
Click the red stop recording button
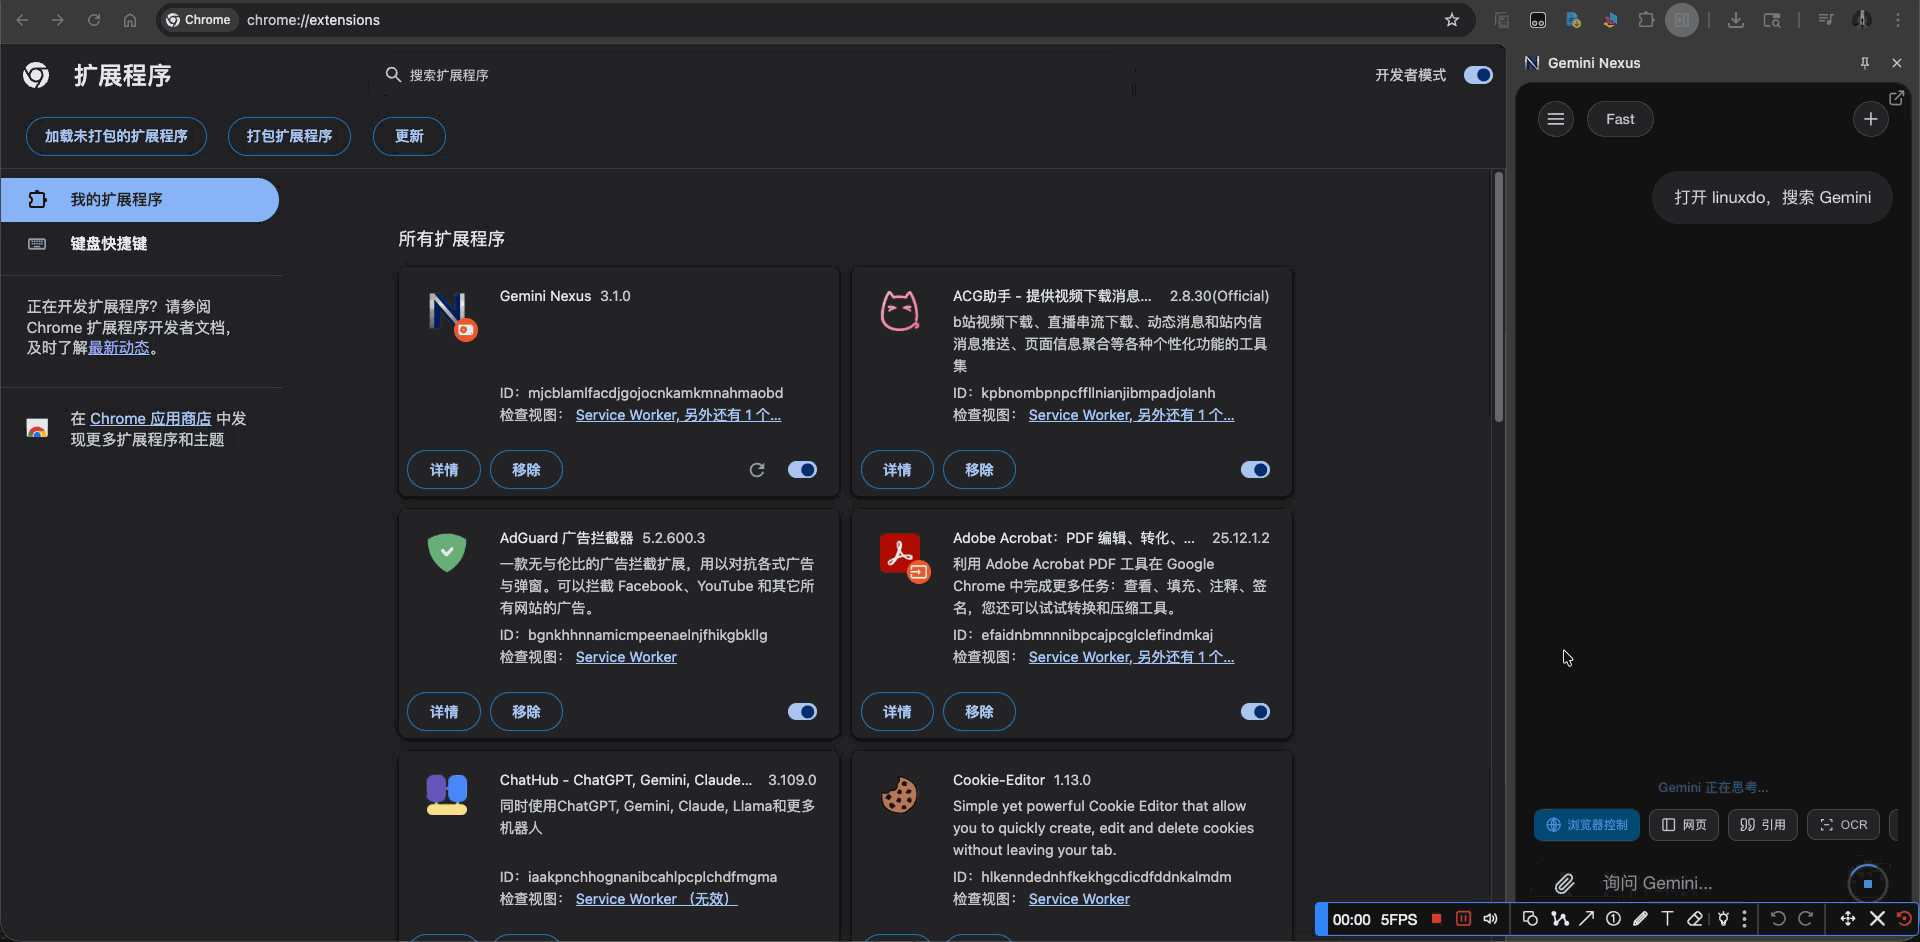click(1436, 919)
